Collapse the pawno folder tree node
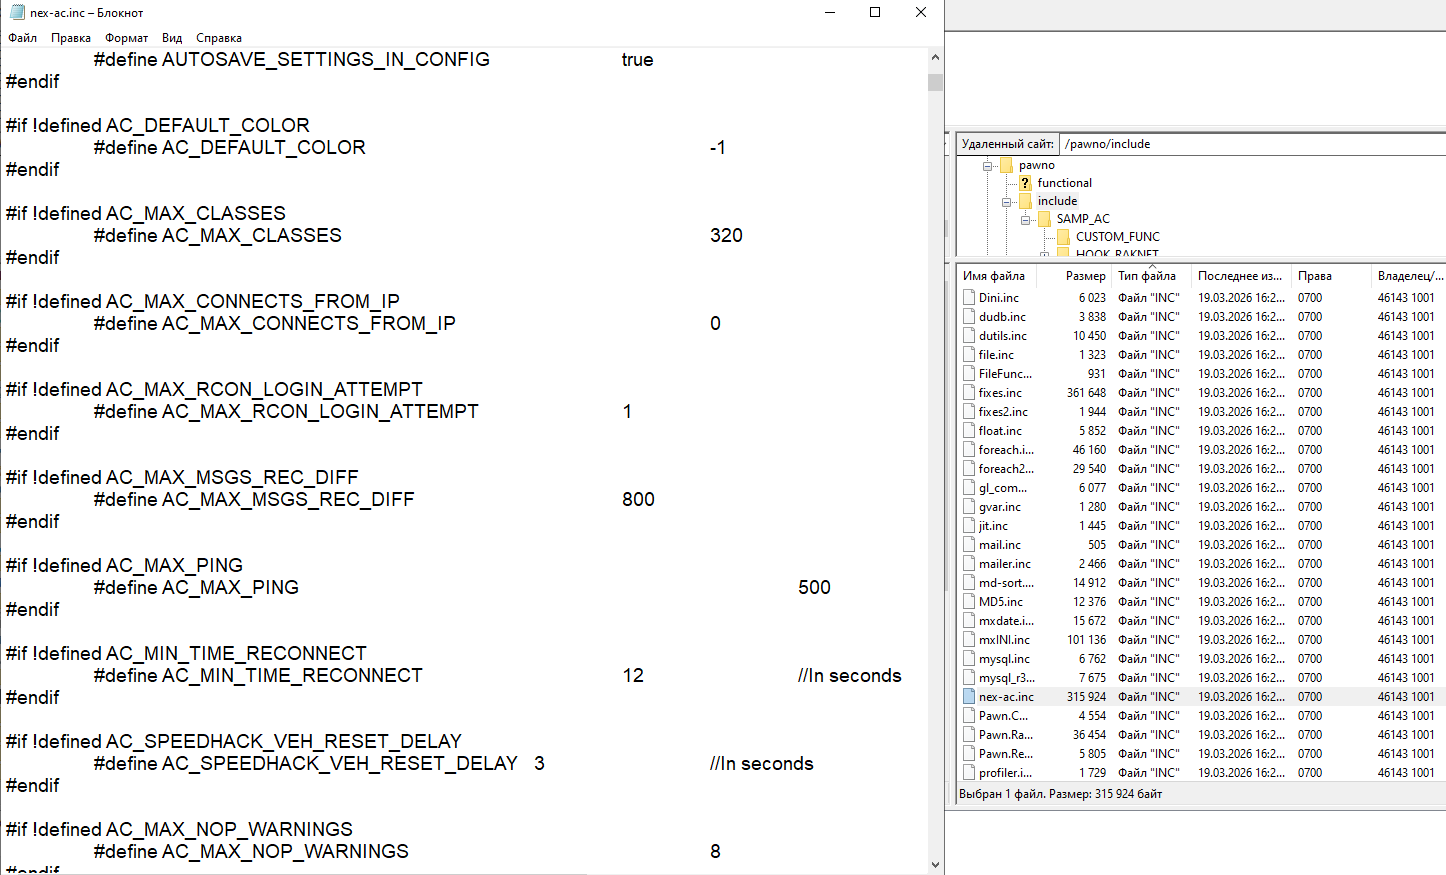 [x=987, y=166]
